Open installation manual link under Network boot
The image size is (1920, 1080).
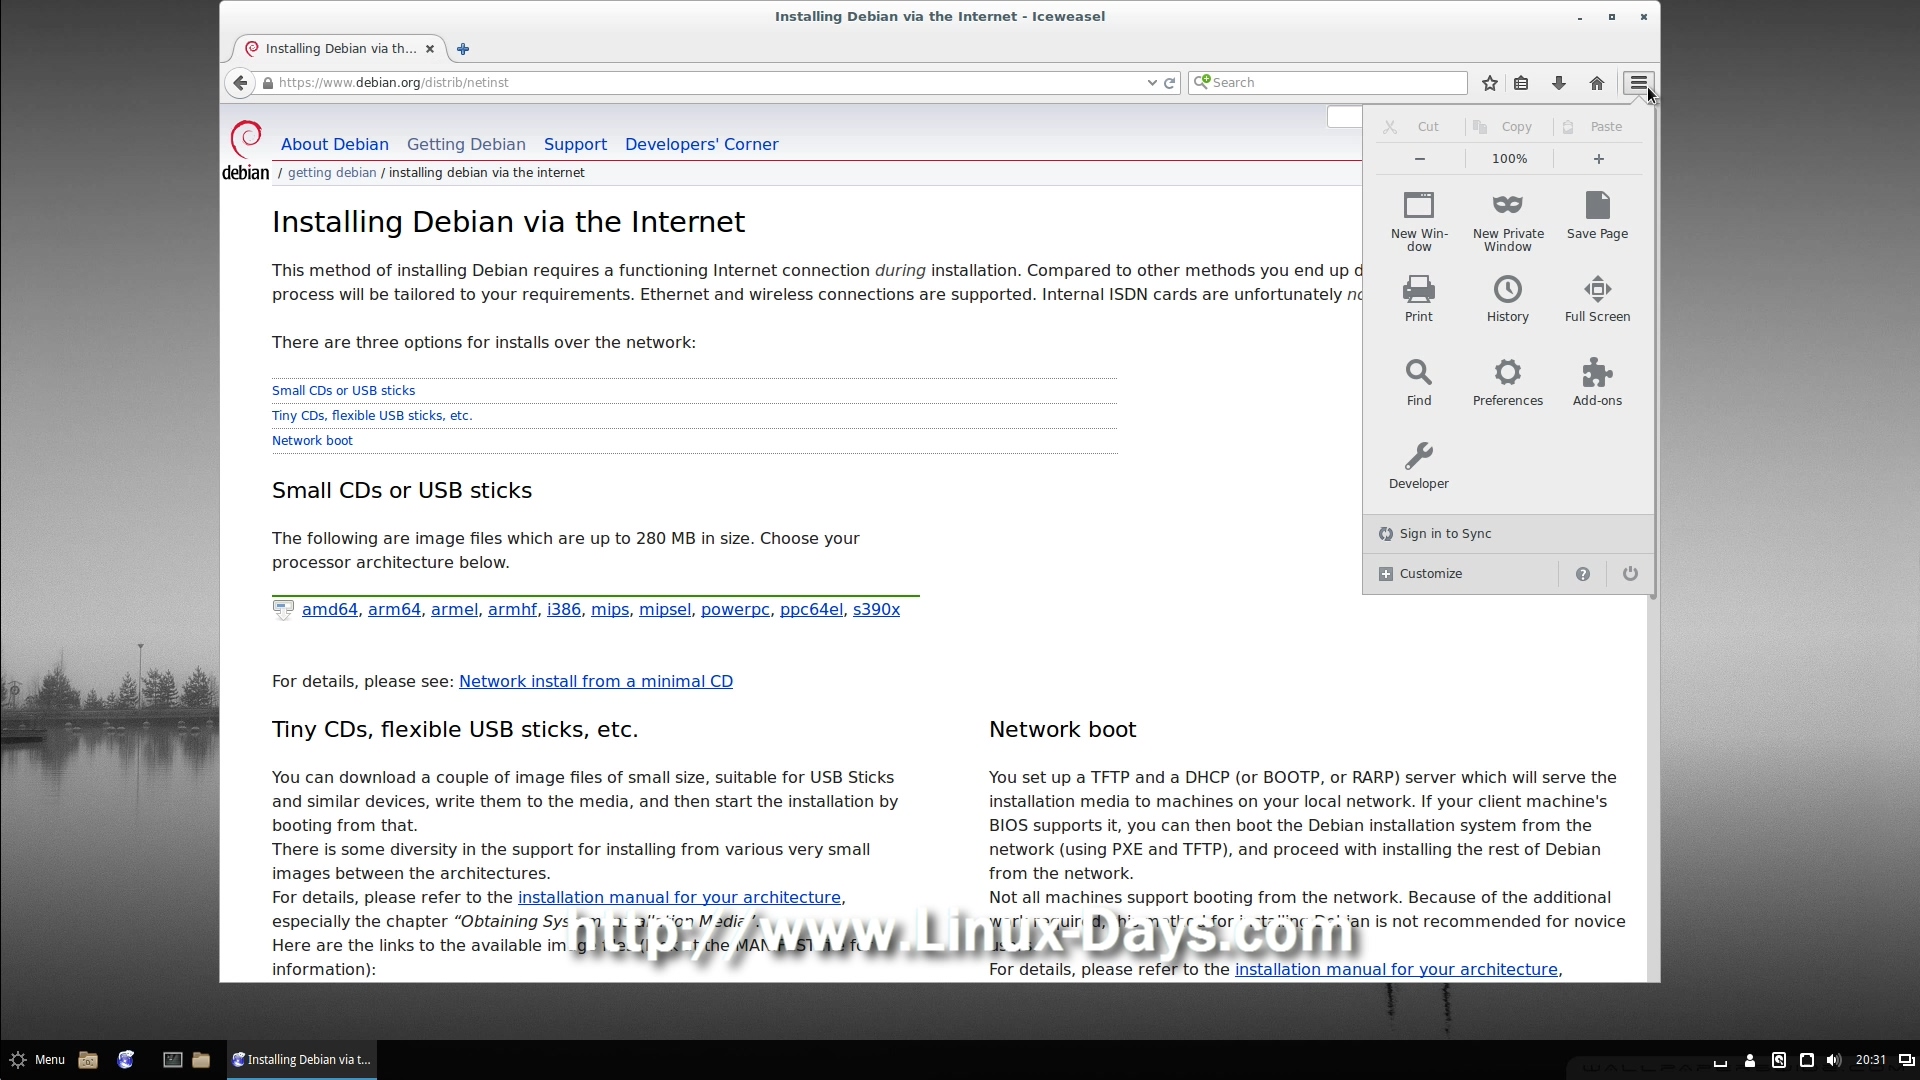(1396, 970)
